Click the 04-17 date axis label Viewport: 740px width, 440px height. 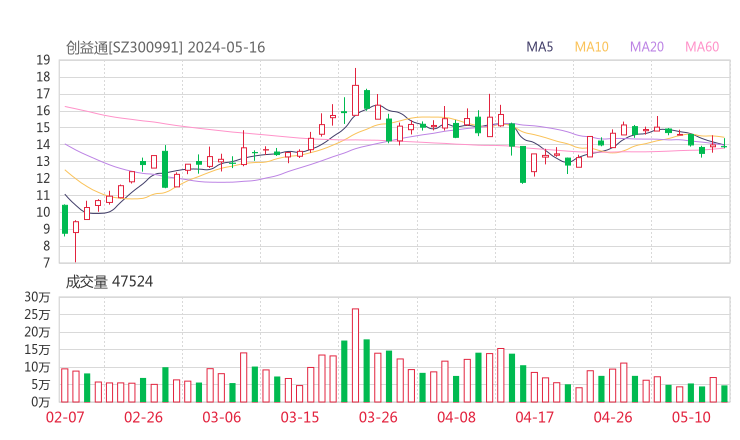pyautogui.click(x=535, y=417)
